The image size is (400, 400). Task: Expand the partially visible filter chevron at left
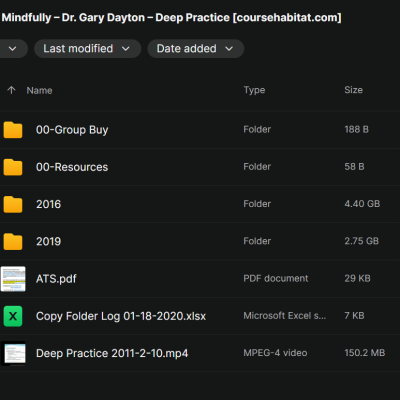click(x=13, y=49)
